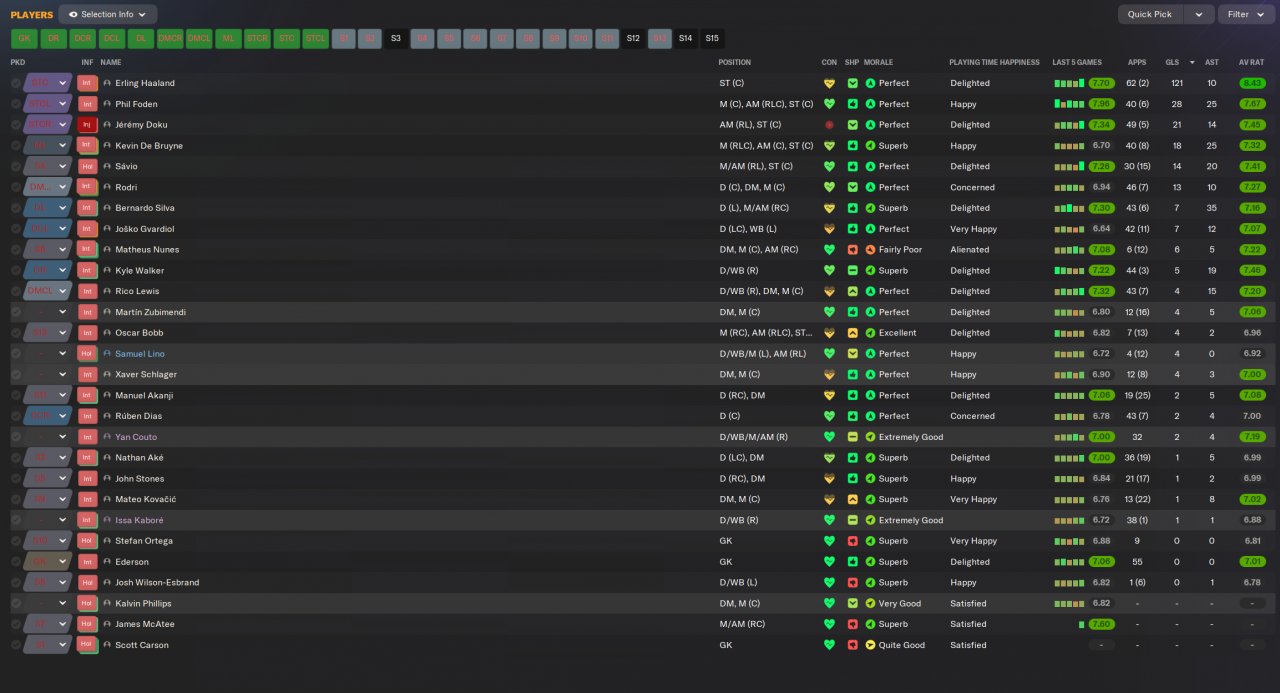The width and height of the screenshot is (1280, 693).
Task: Click Phil Foden's last 5 games form bars
Action: [1069, 104]
